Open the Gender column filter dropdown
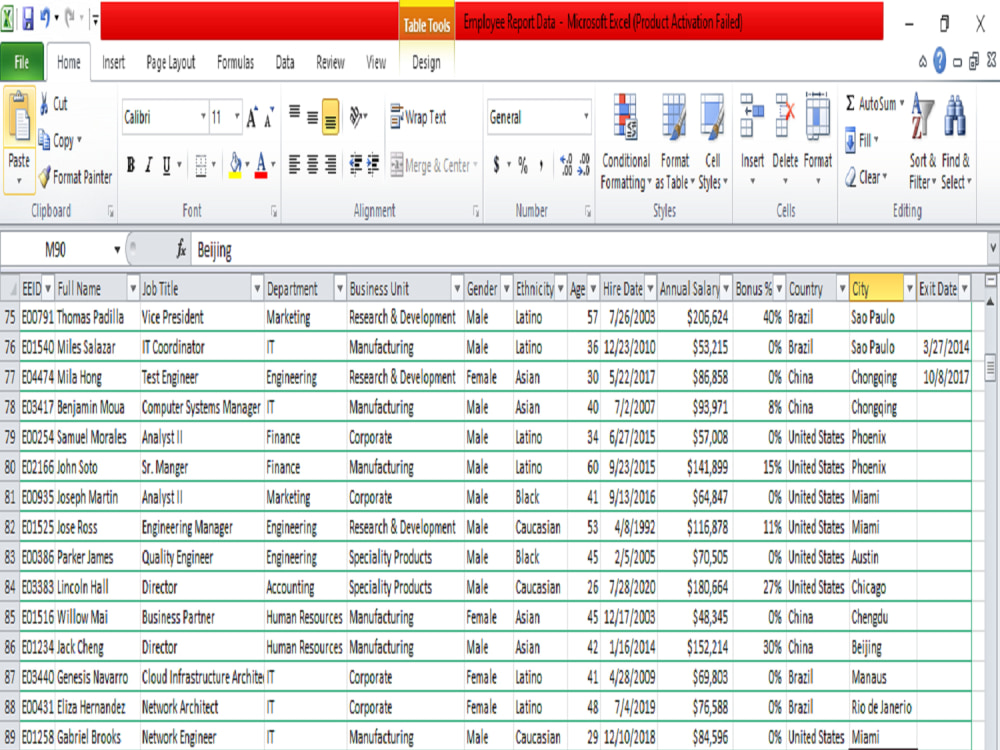 506,289
